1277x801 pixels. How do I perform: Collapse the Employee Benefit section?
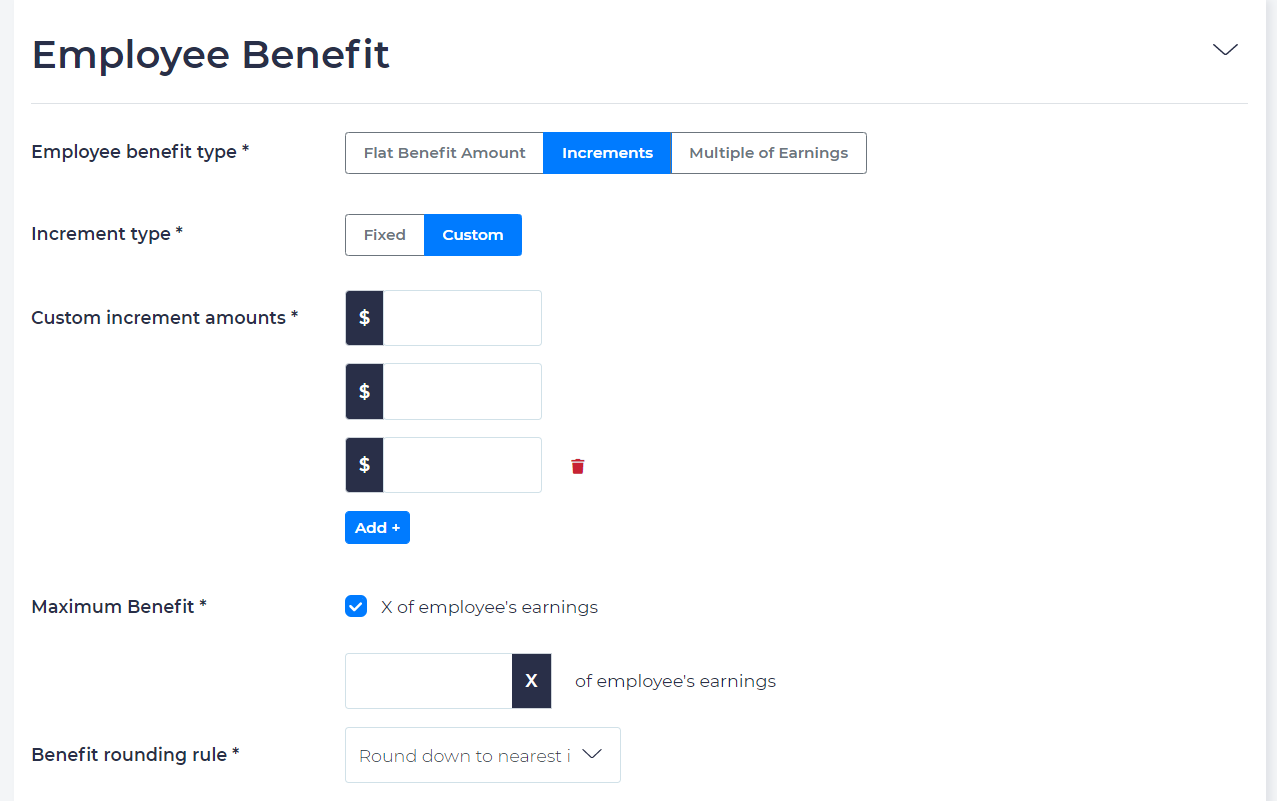pos(1225,49)
